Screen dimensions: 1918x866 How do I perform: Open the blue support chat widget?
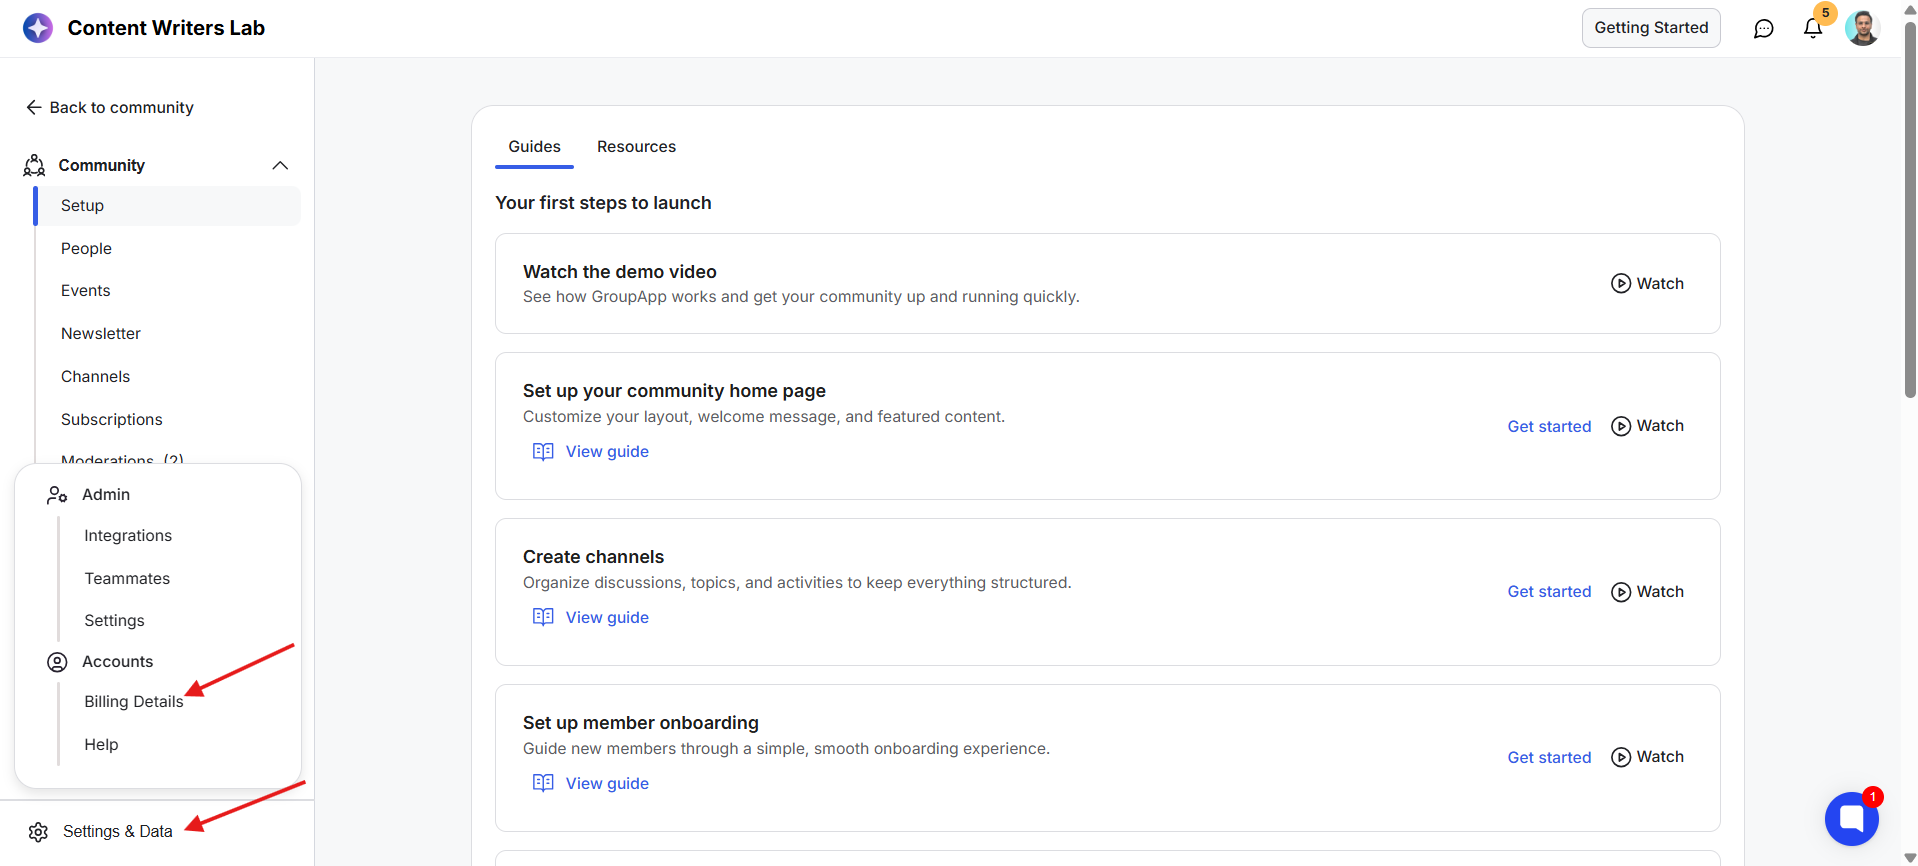pos(1851,818)
